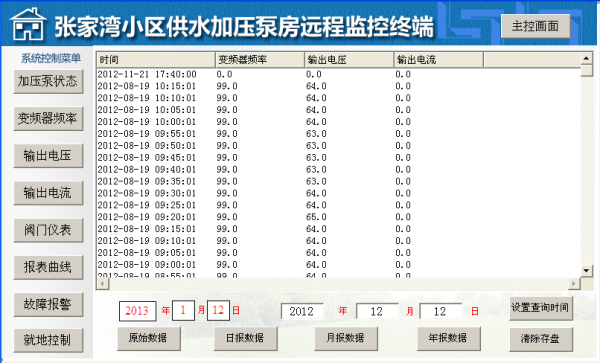Viewport: 600px width, 363px height.
Task: Click the day input field before 日
Action: pos(440,311)
